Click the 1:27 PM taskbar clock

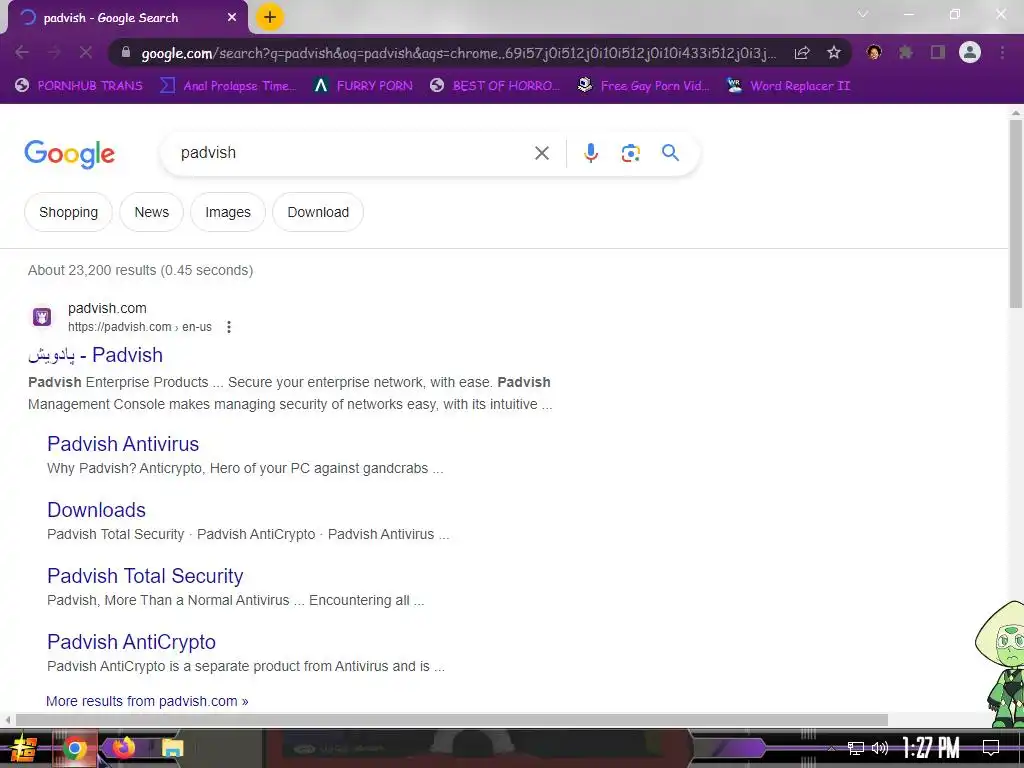(931, 748)
